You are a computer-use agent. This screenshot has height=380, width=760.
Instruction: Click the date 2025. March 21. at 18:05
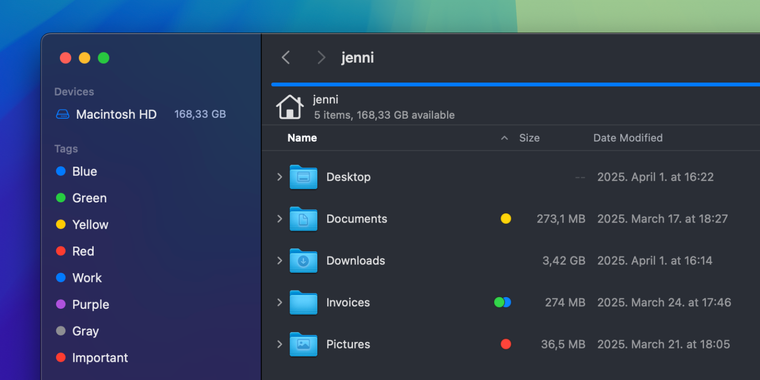point(664,344)
